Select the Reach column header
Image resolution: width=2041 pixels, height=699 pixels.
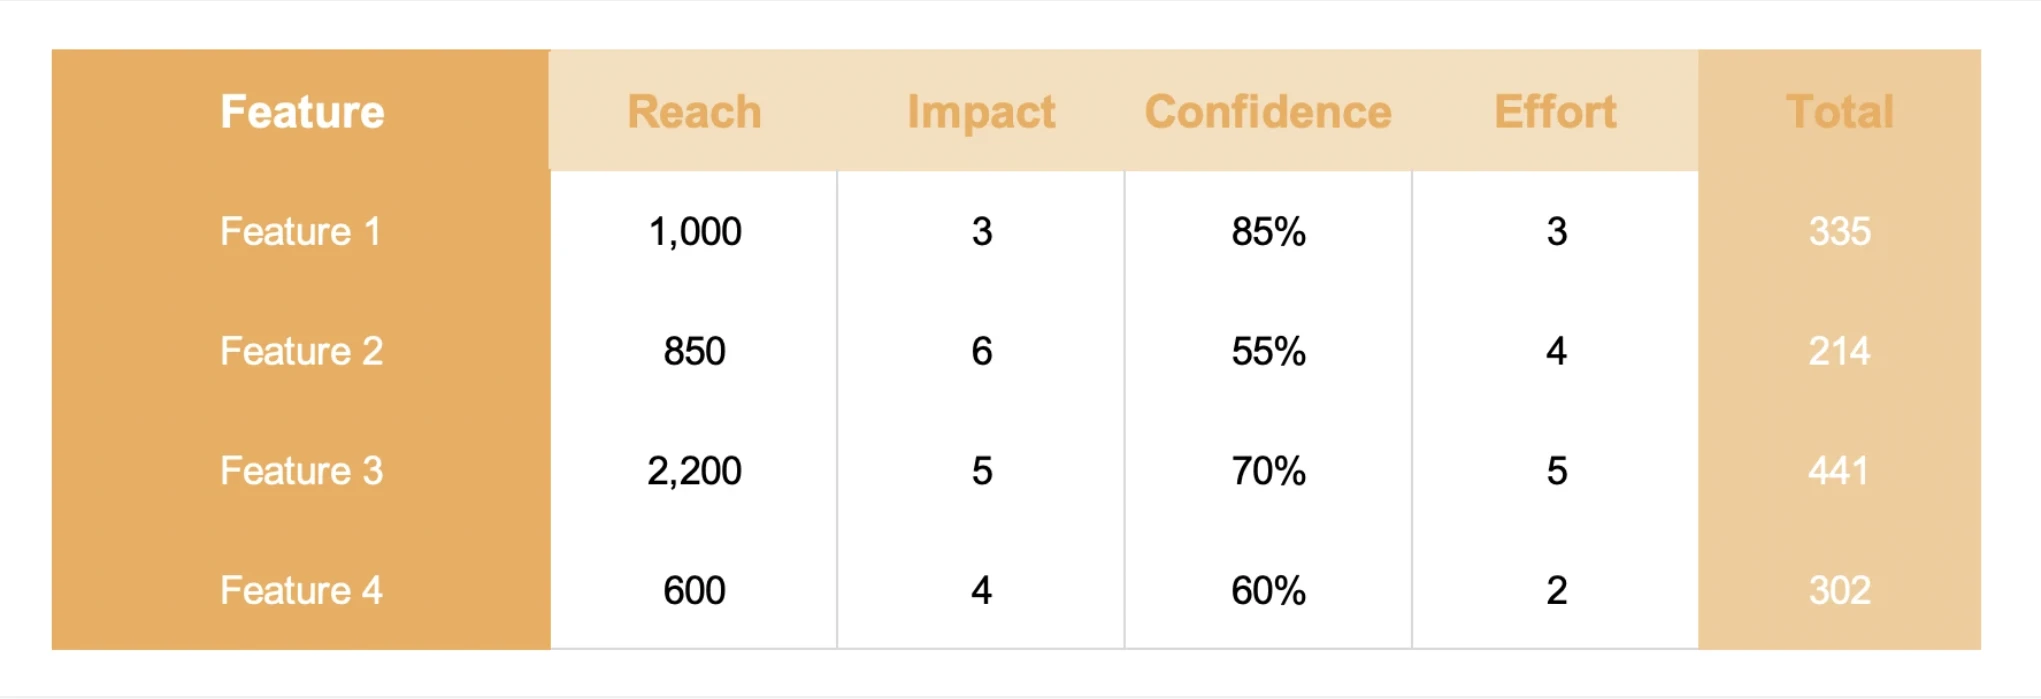694,111
